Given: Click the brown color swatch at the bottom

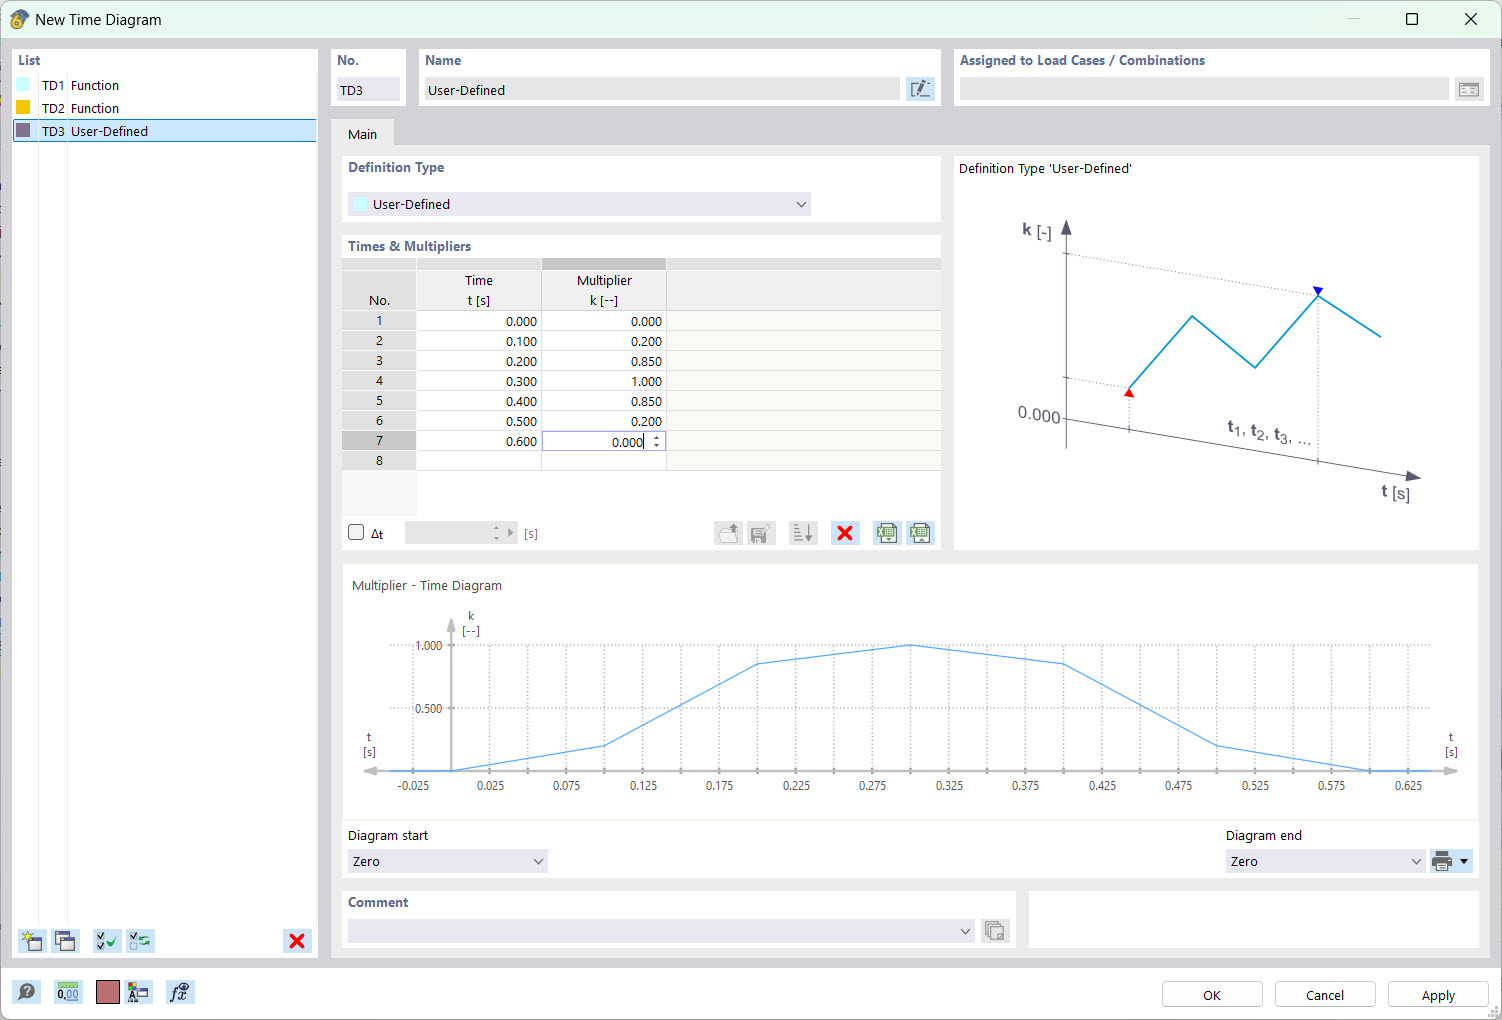Looking at the screenshot, I should tap(107, 992).
